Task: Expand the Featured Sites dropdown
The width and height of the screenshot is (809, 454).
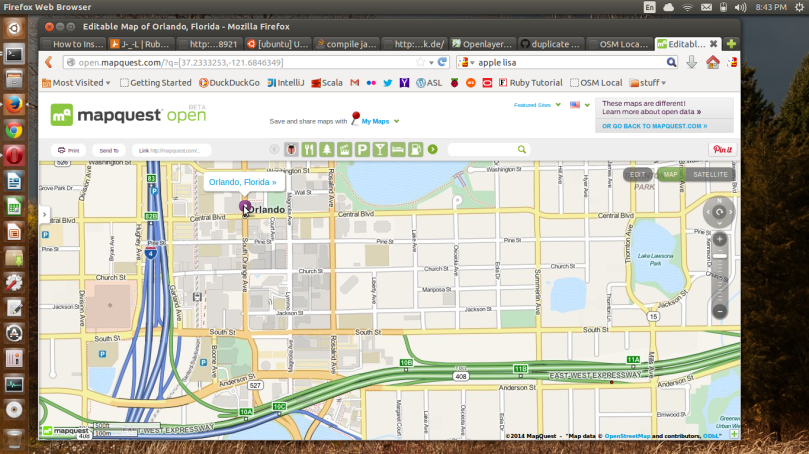Action: [537, 105]
